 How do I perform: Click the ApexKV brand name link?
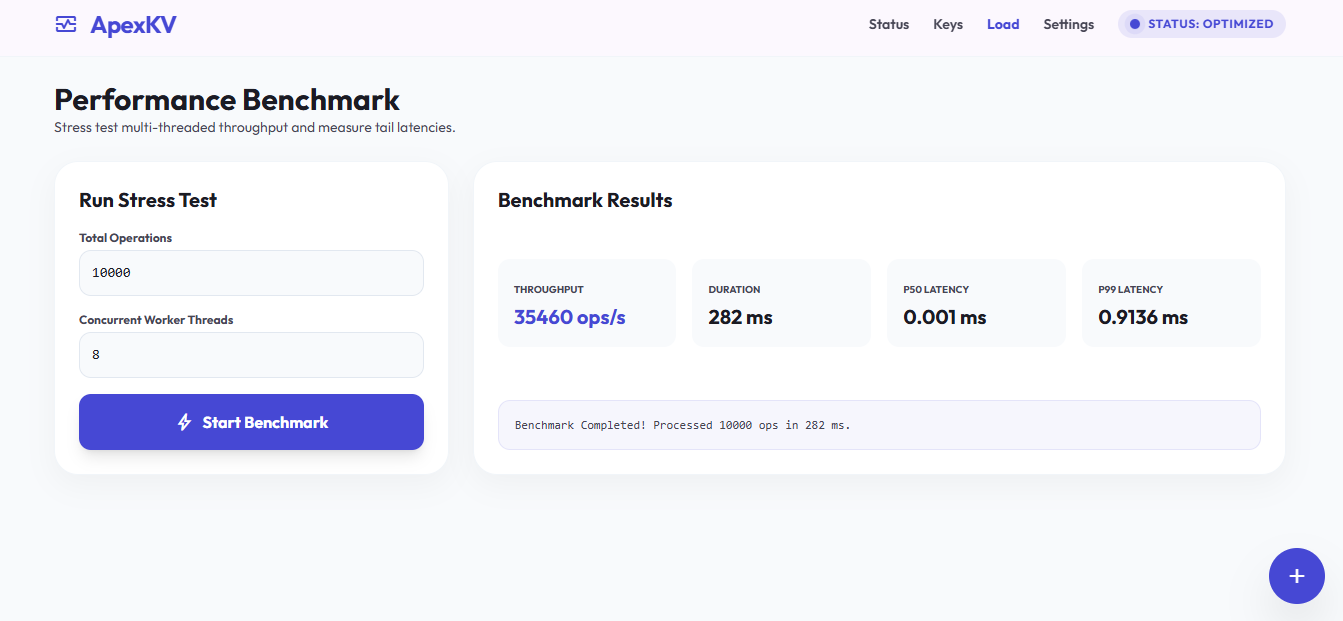pyautogui.click(x=133, y=24)
